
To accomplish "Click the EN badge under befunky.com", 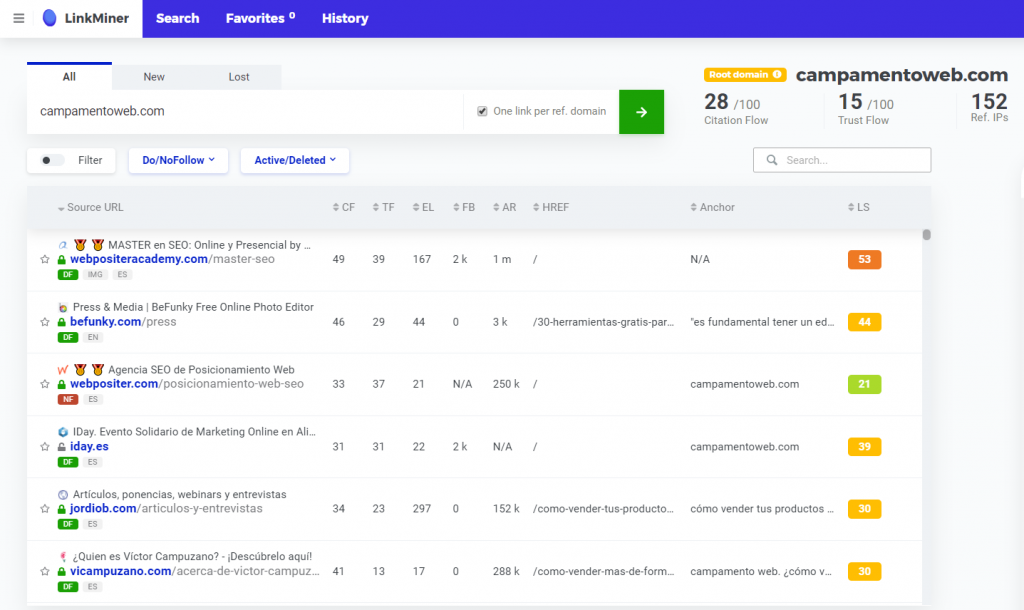I will (93, 337).
